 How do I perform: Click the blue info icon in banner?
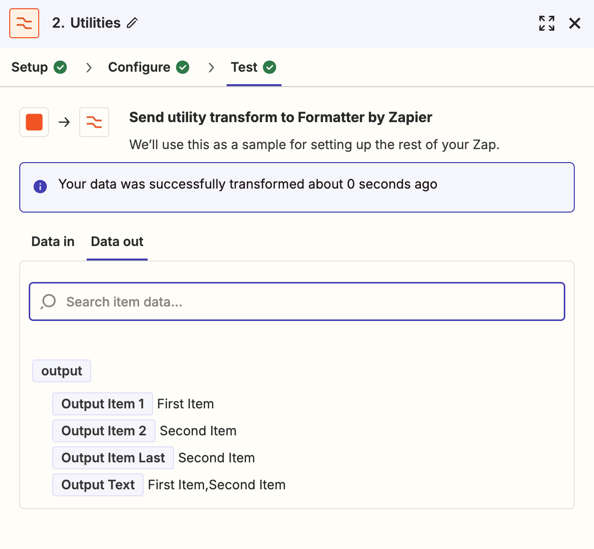tap(40, 186)
